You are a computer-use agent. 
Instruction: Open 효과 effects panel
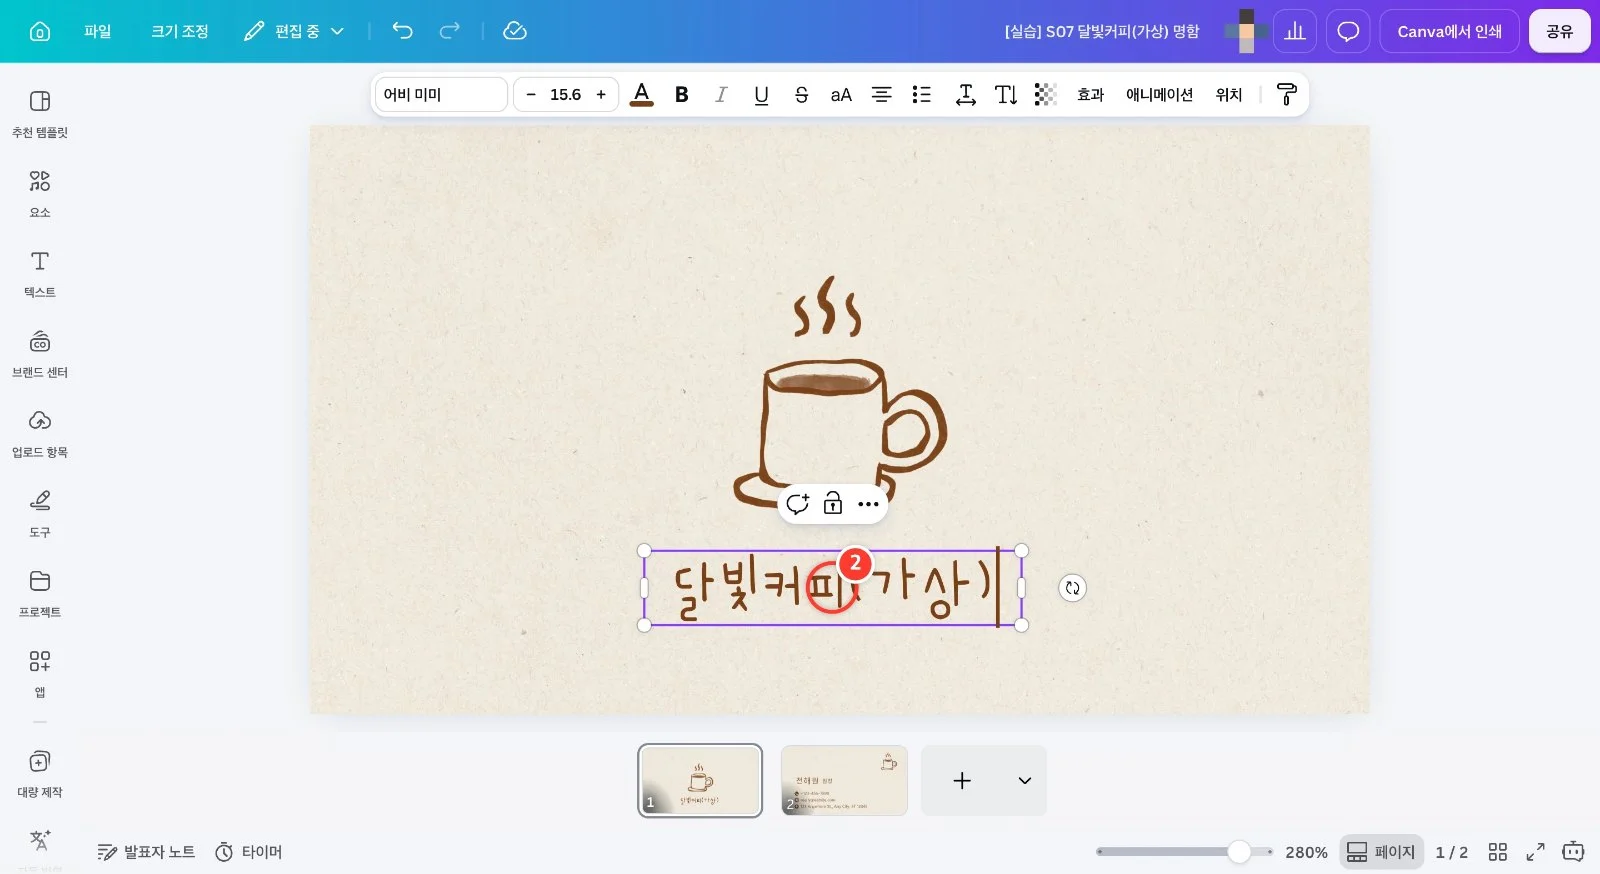pyautogui.click(x=1090, y=94)
